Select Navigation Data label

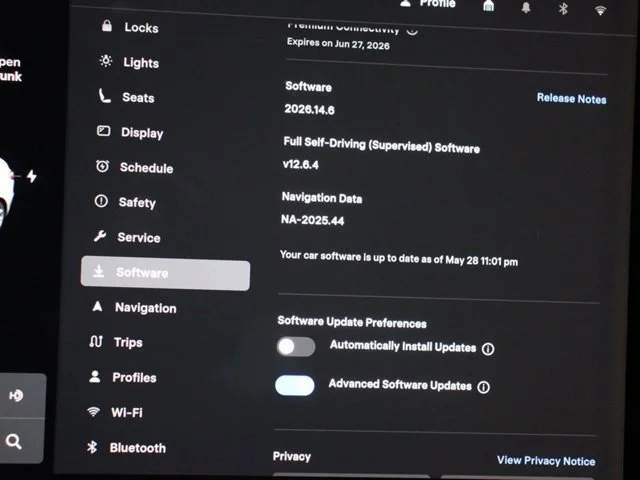pyautogui.click(x=322, y=198)
